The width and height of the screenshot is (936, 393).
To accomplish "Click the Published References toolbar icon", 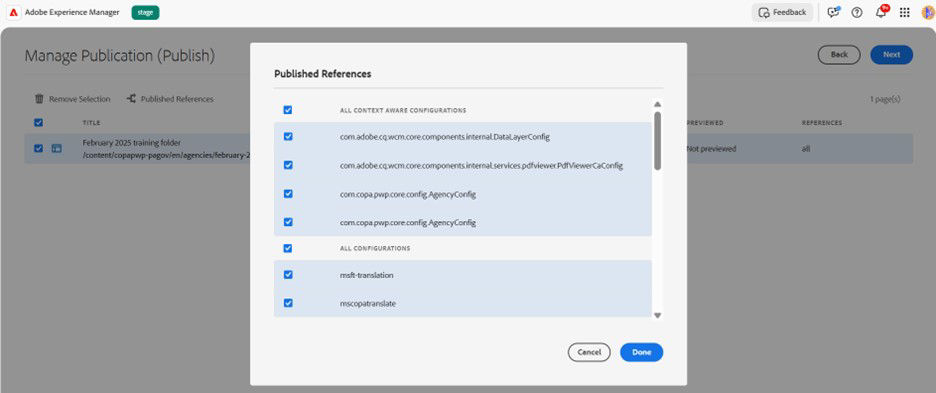I will pyautogui.click(x=131, y=99).
